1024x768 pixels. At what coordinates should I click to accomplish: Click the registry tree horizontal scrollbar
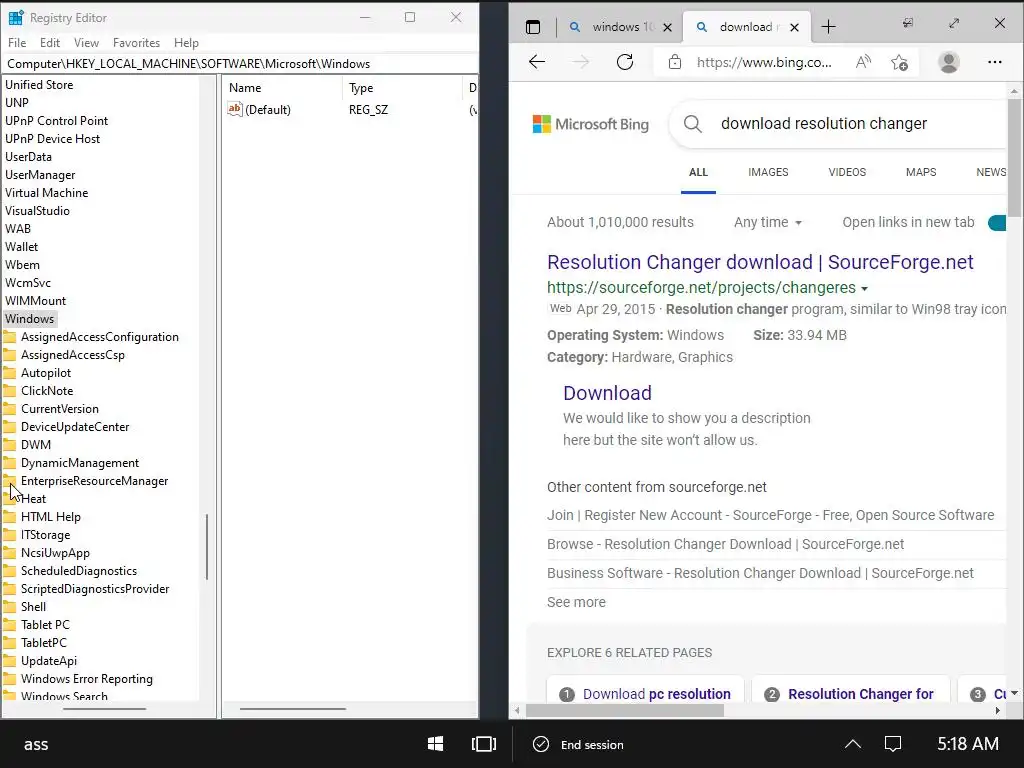(x=104, y=709)
